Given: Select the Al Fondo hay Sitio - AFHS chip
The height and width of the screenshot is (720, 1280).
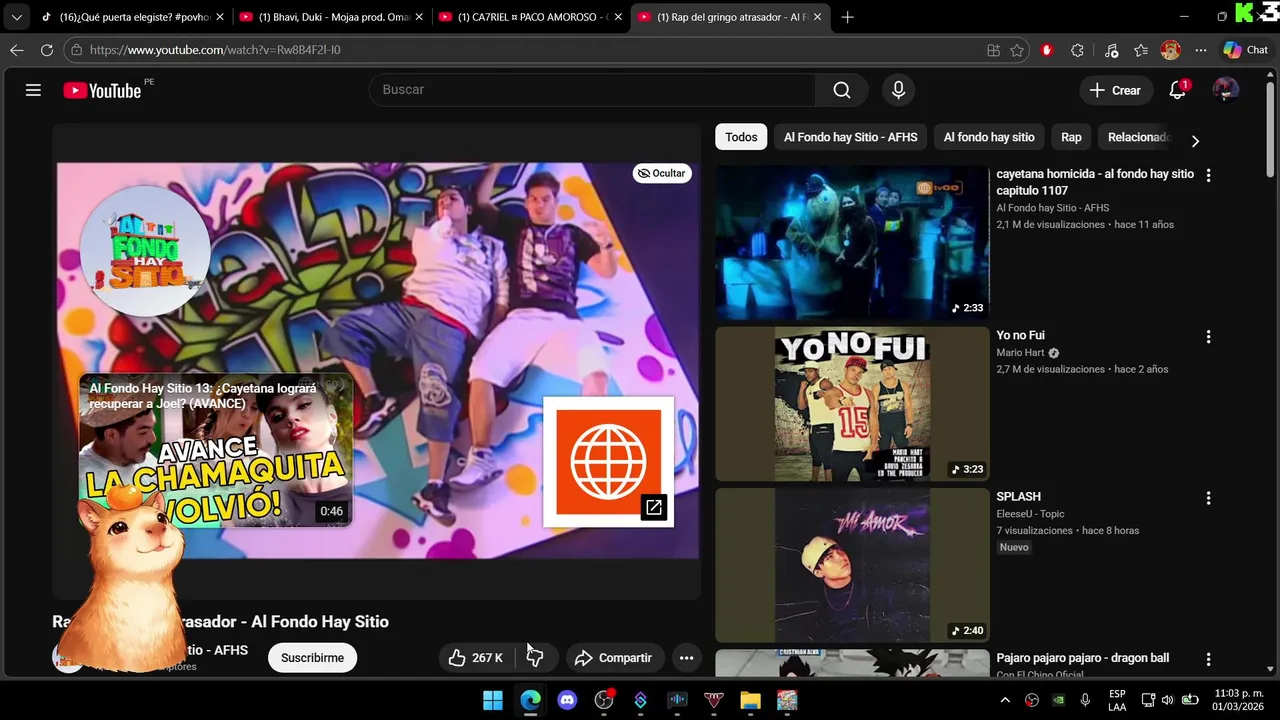Looking at the screenshot, I should (x=850, y=137).
